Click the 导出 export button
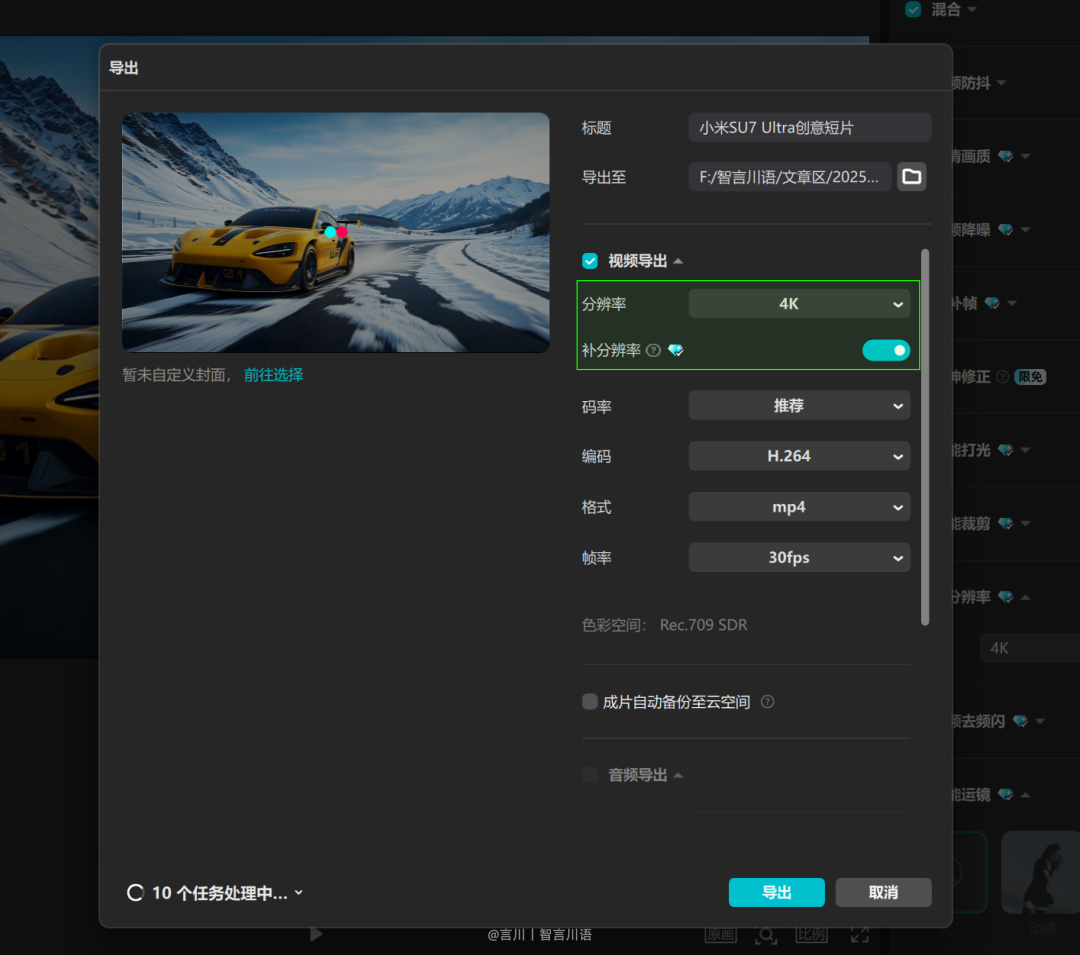 tap(777, 892)
